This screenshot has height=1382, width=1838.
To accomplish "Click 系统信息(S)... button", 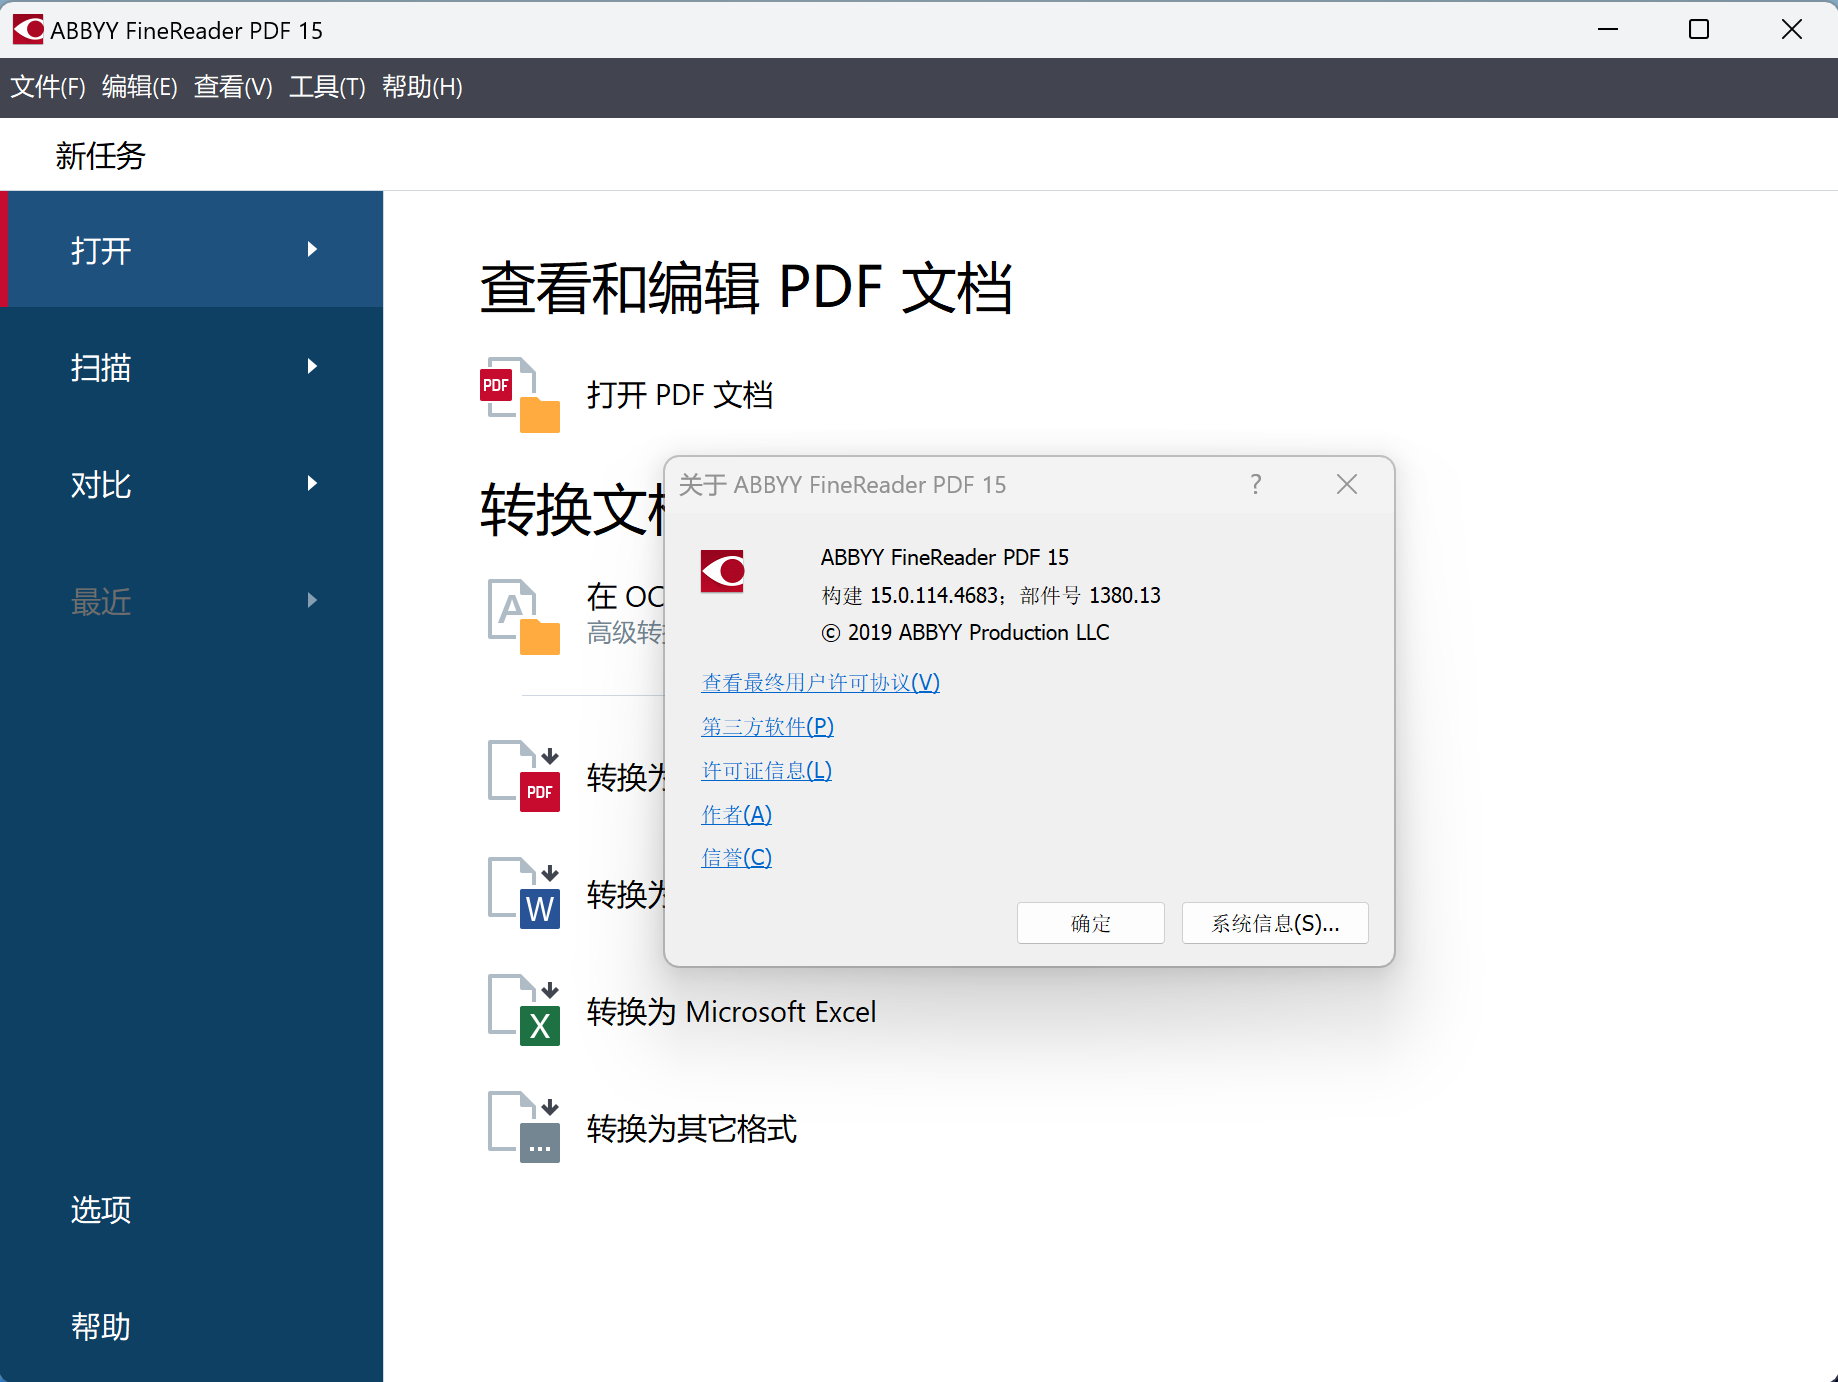I will [1275, 923].
